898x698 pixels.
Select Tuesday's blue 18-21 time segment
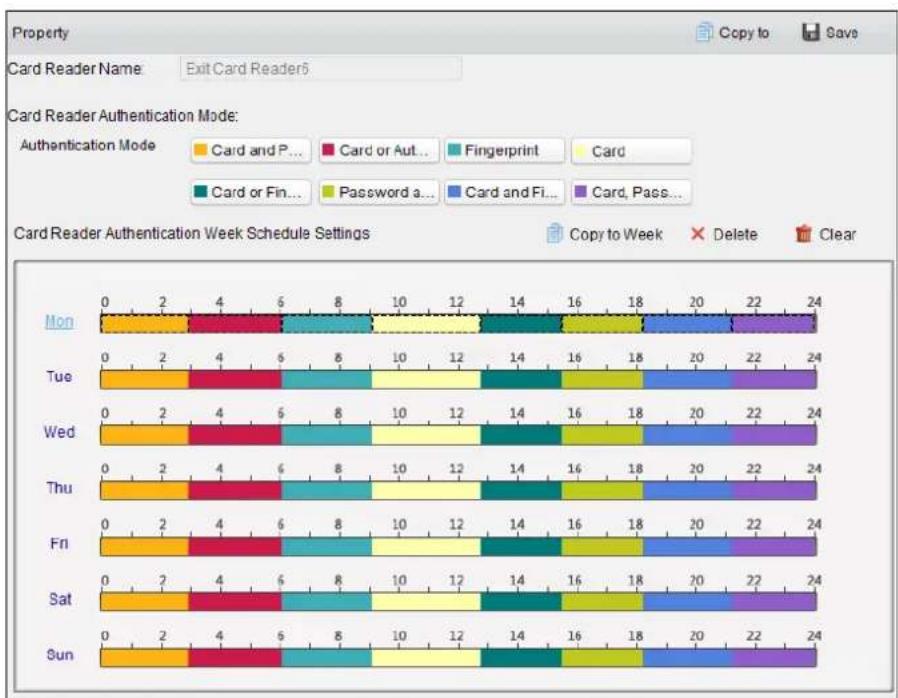click(x=687, y=380)
